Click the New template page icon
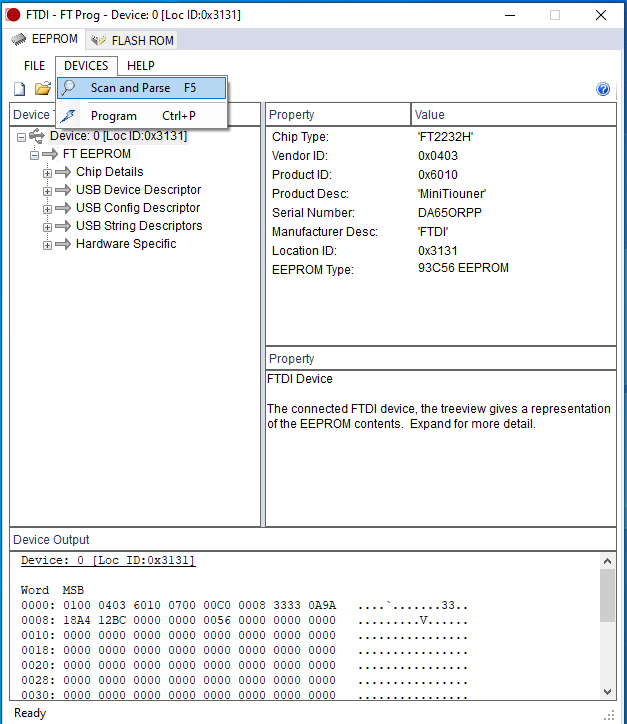The image size is (627, 724). [19, 89]
